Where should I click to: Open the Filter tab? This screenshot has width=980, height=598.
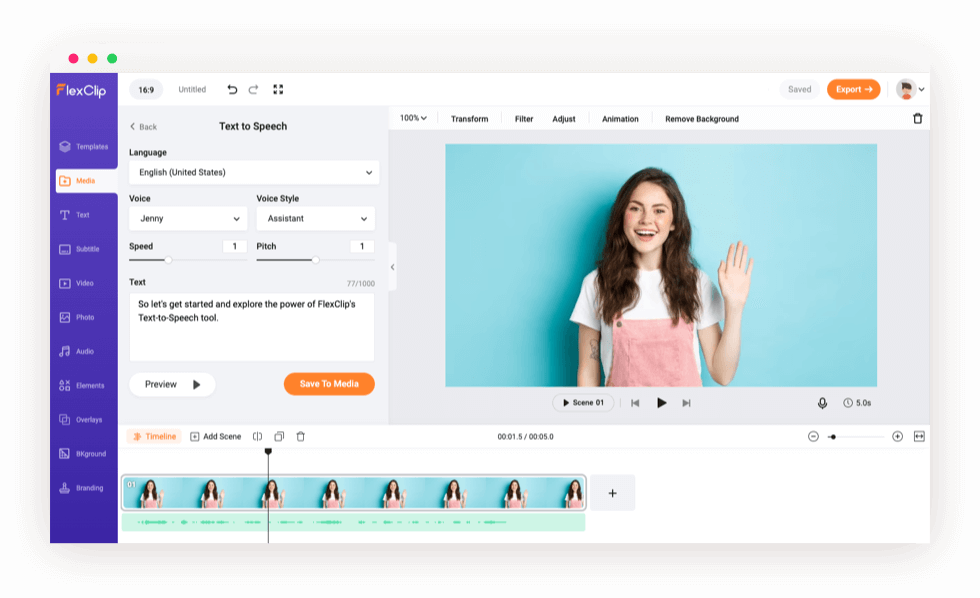(524, 119)
